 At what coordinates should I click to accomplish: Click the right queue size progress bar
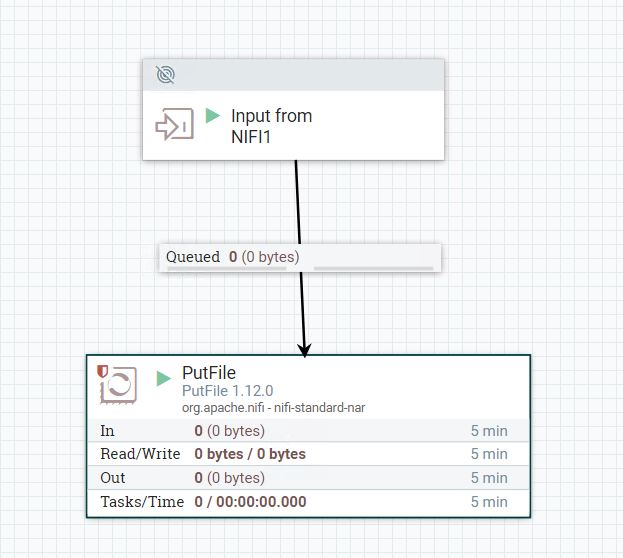[x=373, y=268]
